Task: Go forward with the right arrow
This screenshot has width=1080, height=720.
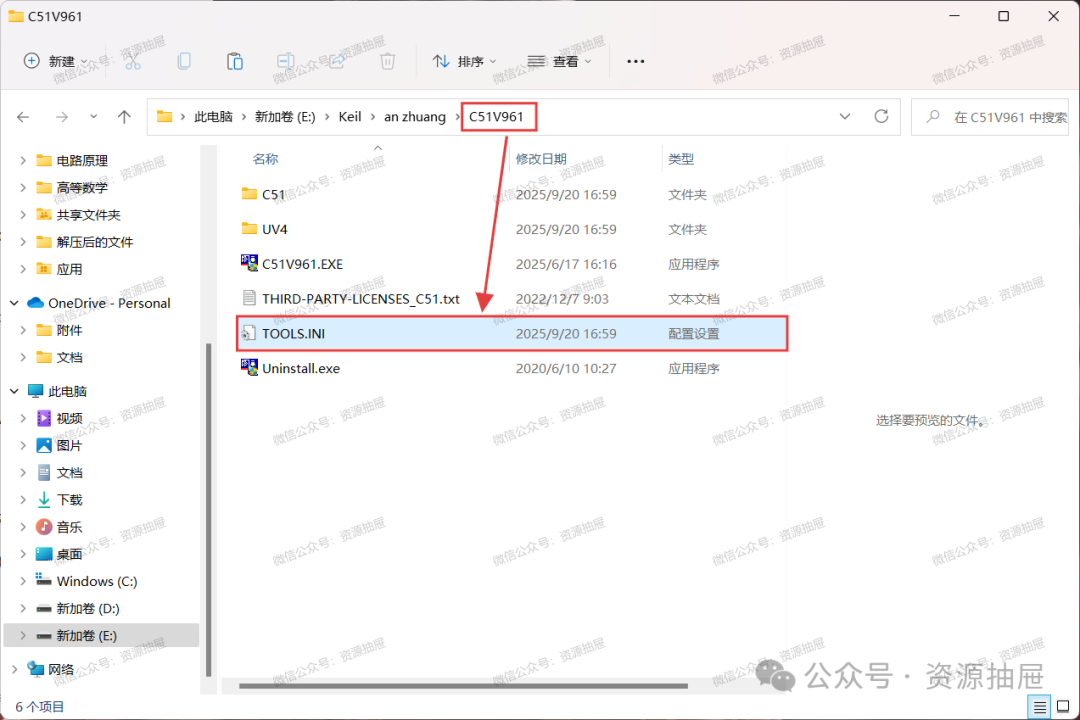Action: click(62, 117)
